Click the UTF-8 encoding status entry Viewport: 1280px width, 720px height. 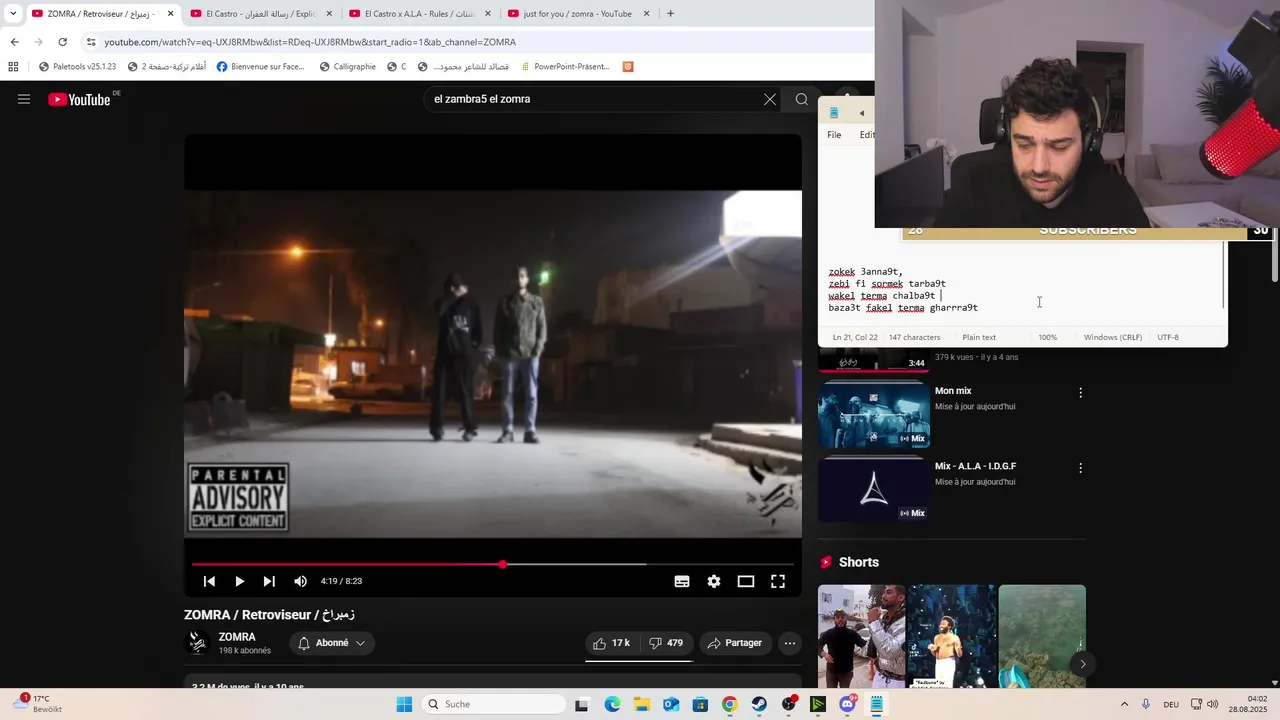pos(1168,337)
